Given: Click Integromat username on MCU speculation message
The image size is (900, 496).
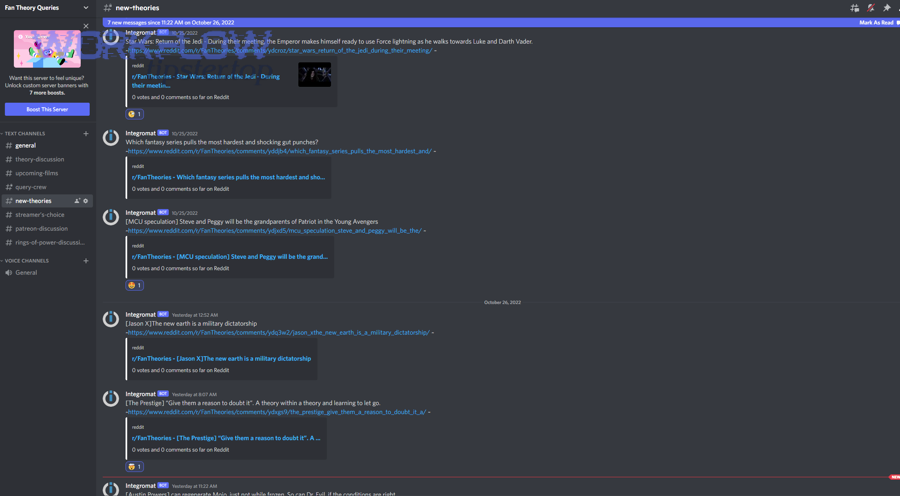Looking at the screenshot, I should pyautogui.click(x=141, y=212).
